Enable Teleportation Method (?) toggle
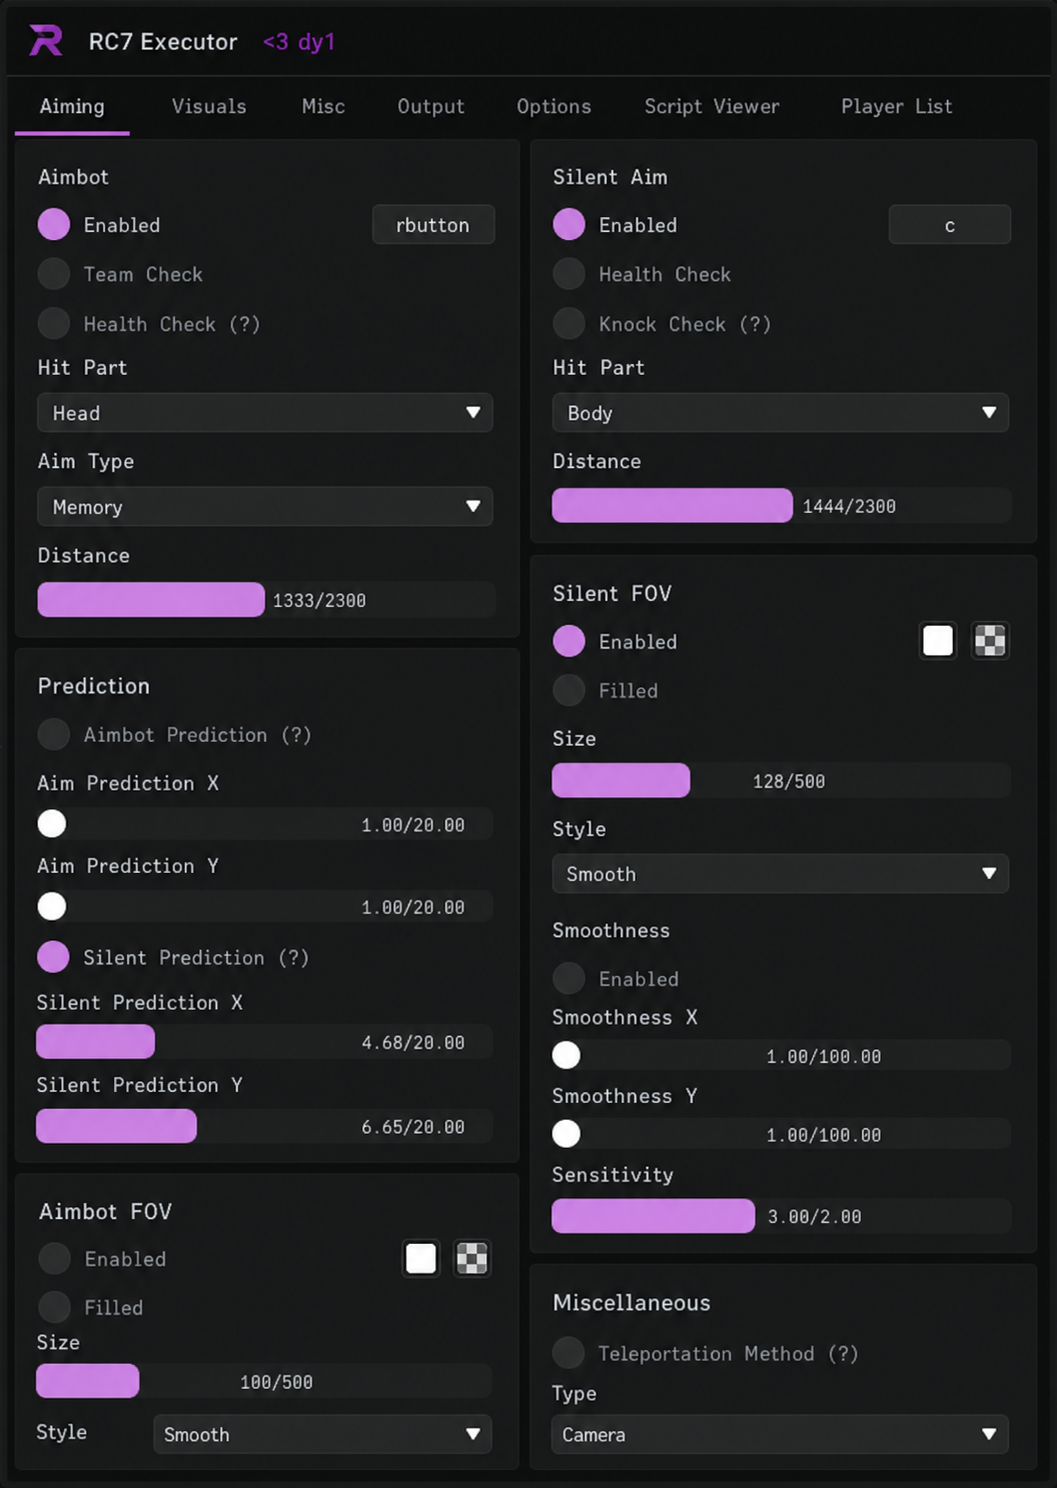The width and height of the screenshot is (1057, 1488). 569,1353
